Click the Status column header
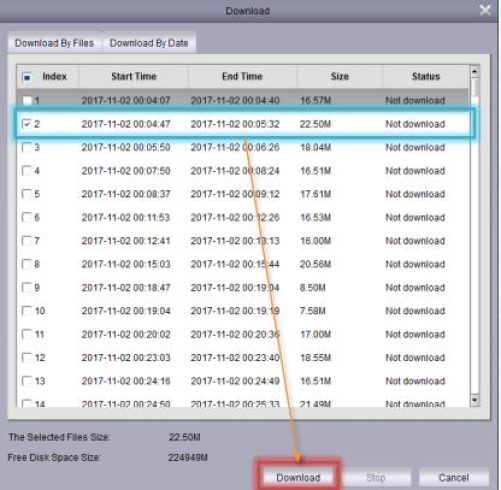Image resolution: width=501 pixels, height=490 pixels. click(x=426, y=76)
